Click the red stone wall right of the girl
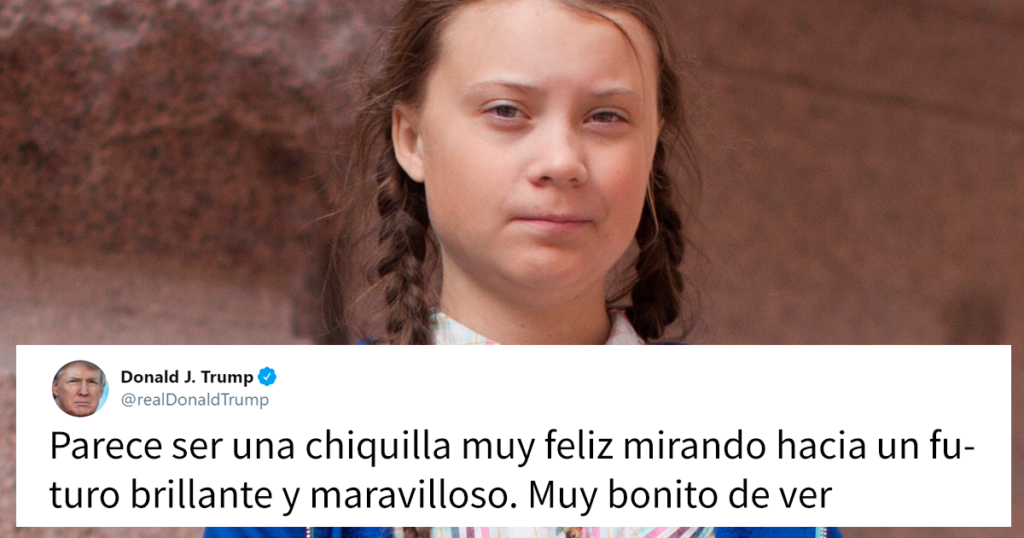1024x538 pixels. [862, 170]
